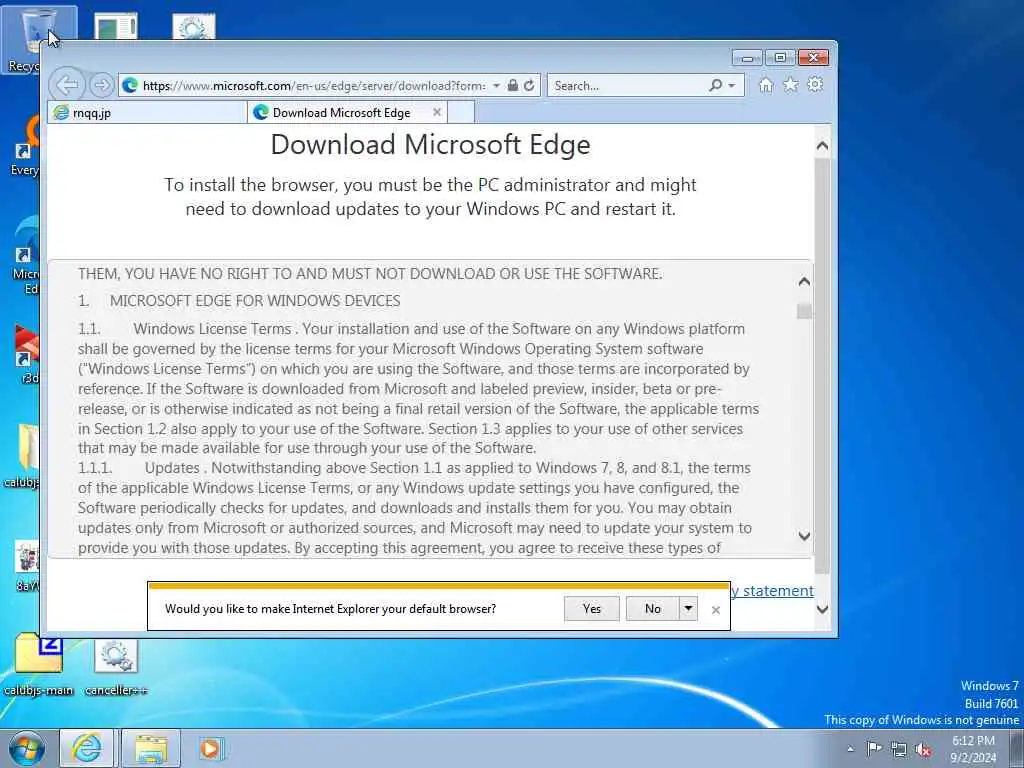The width and height of the screenshot is (1024, 768).
Task: Click Internet Explorer taskbar icon
Action: tap(87, 748)
